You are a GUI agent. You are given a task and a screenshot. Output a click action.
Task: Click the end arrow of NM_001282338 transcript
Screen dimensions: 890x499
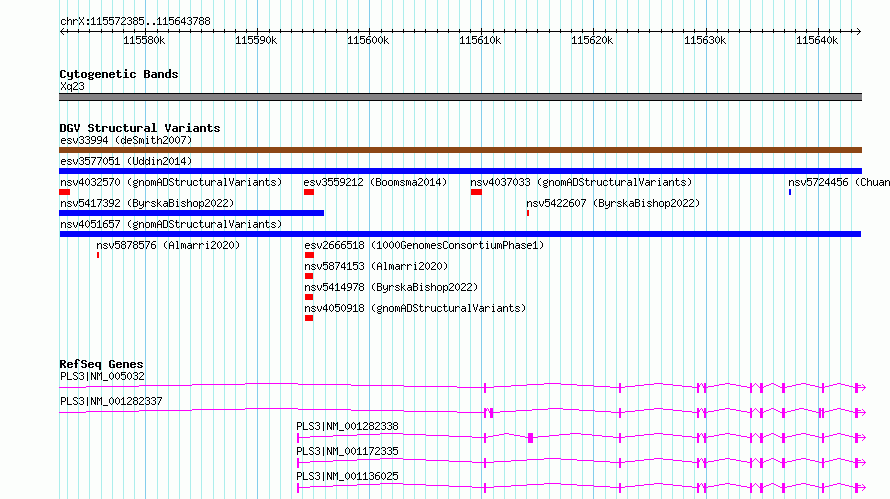[862, 438]
